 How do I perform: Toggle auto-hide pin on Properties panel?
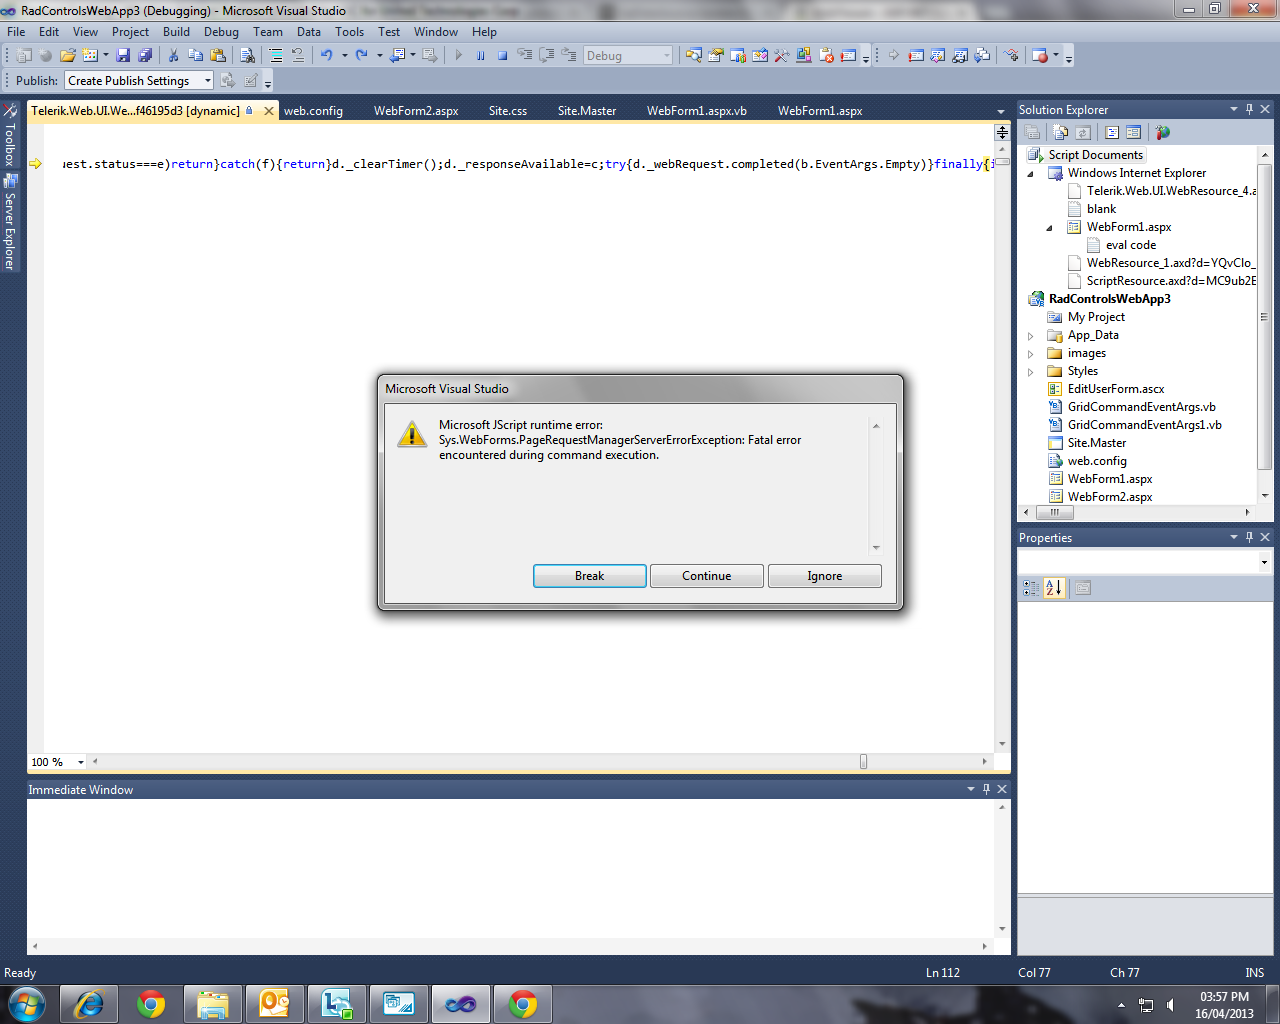tap(1249, 537)
